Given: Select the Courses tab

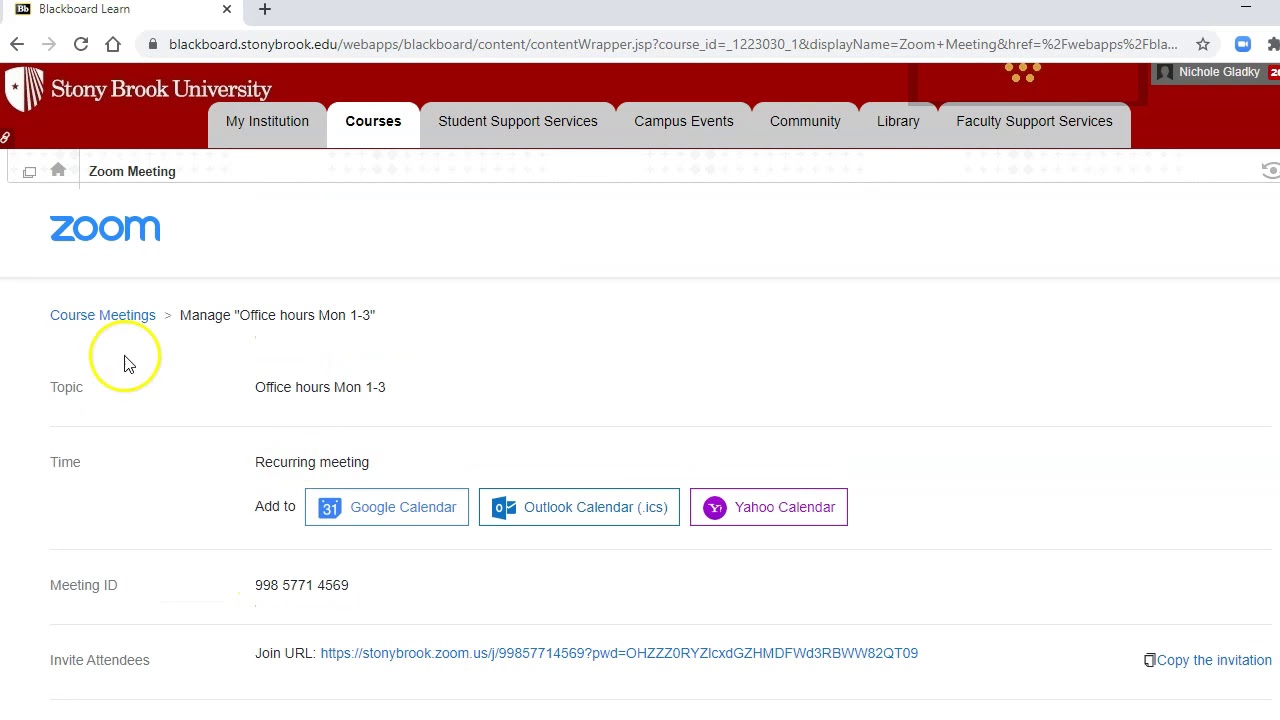Looking at the screenshot, I should [373, 121].
